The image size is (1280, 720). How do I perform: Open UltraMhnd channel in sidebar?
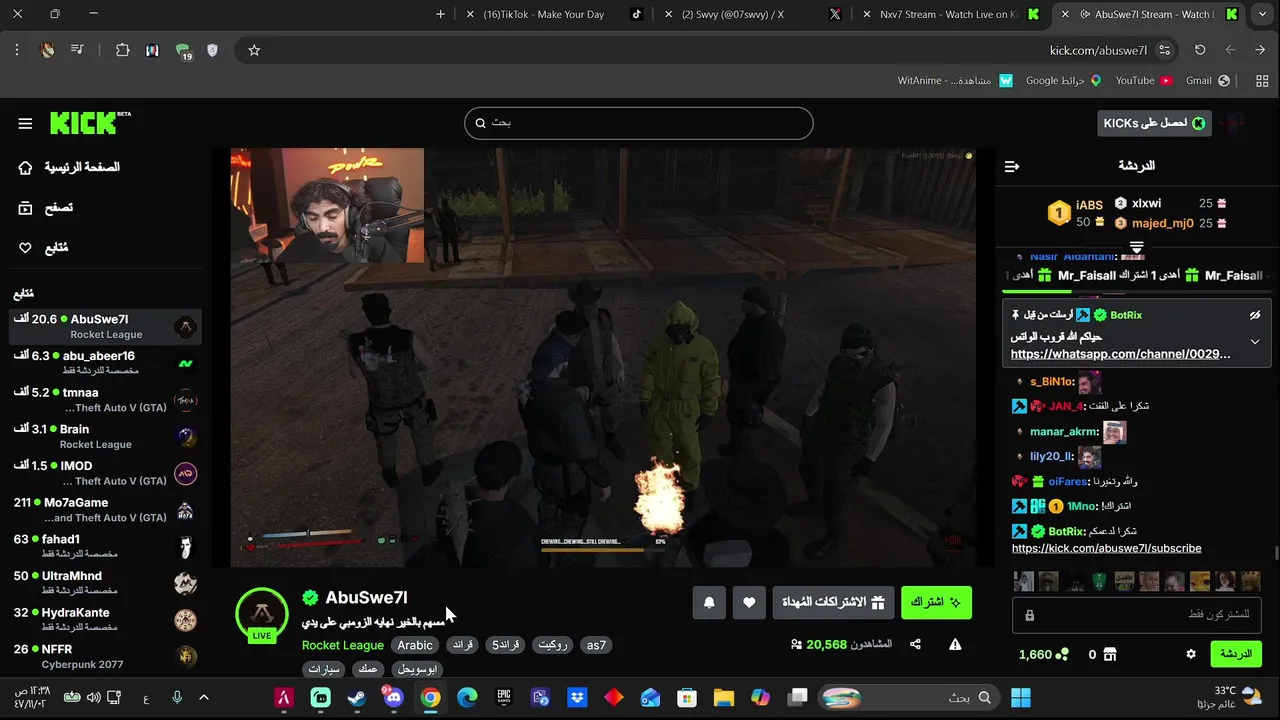tap(105, 583)
